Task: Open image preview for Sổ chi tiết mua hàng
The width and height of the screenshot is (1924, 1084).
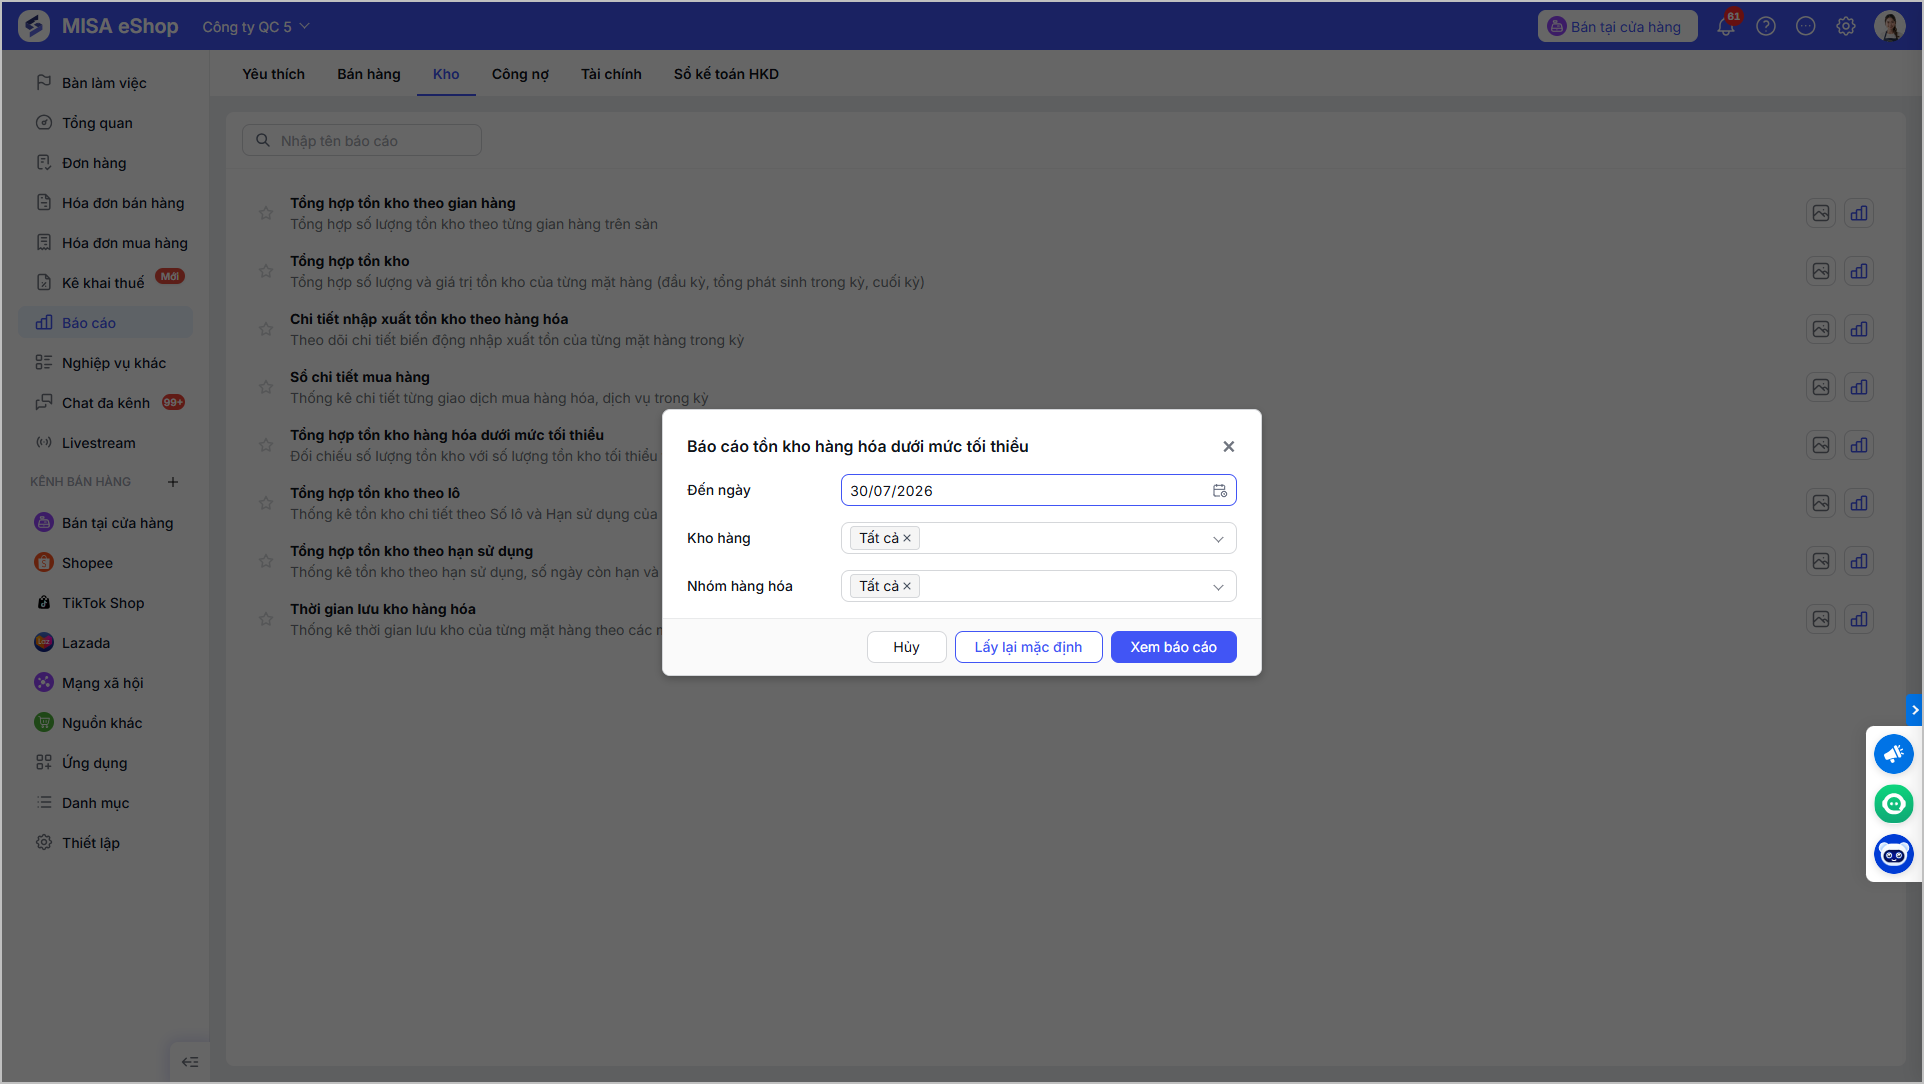Action: (1821, 387)
